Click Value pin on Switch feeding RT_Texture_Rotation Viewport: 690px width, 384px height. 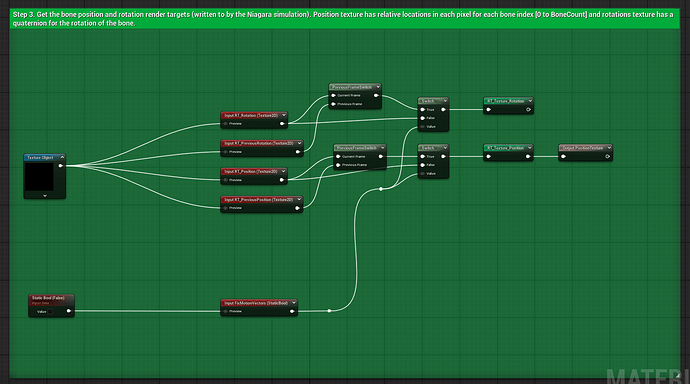pyautogui.click(x=423, y=127)
